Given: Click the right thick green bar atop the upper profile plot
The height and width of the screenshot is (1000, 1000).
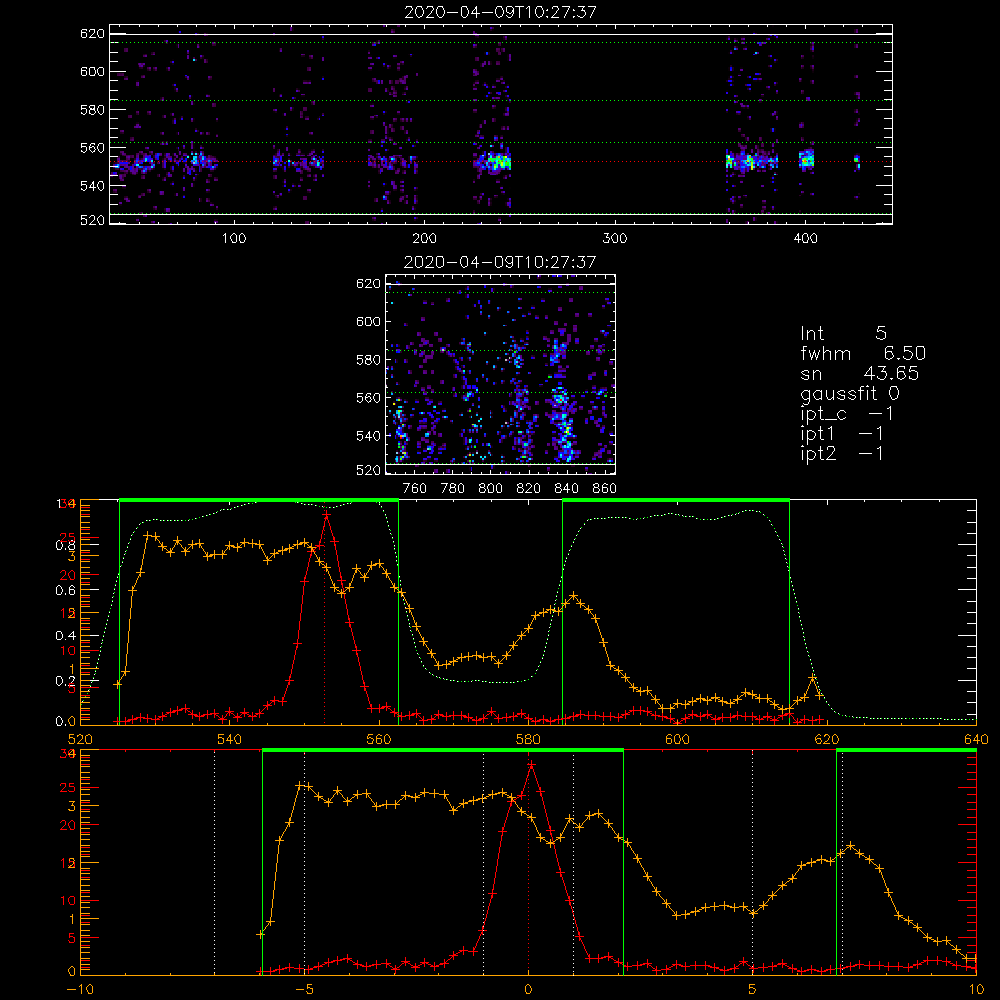Looking at the screenshot, I should click(676, 500).
